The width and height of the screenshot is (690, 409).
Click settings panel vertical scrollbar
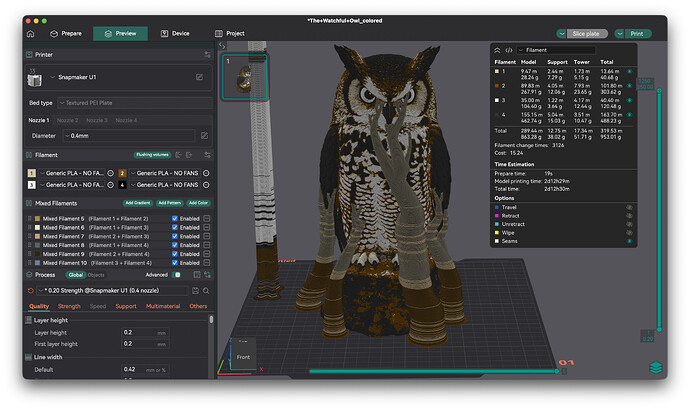click(x=211, y=320)
